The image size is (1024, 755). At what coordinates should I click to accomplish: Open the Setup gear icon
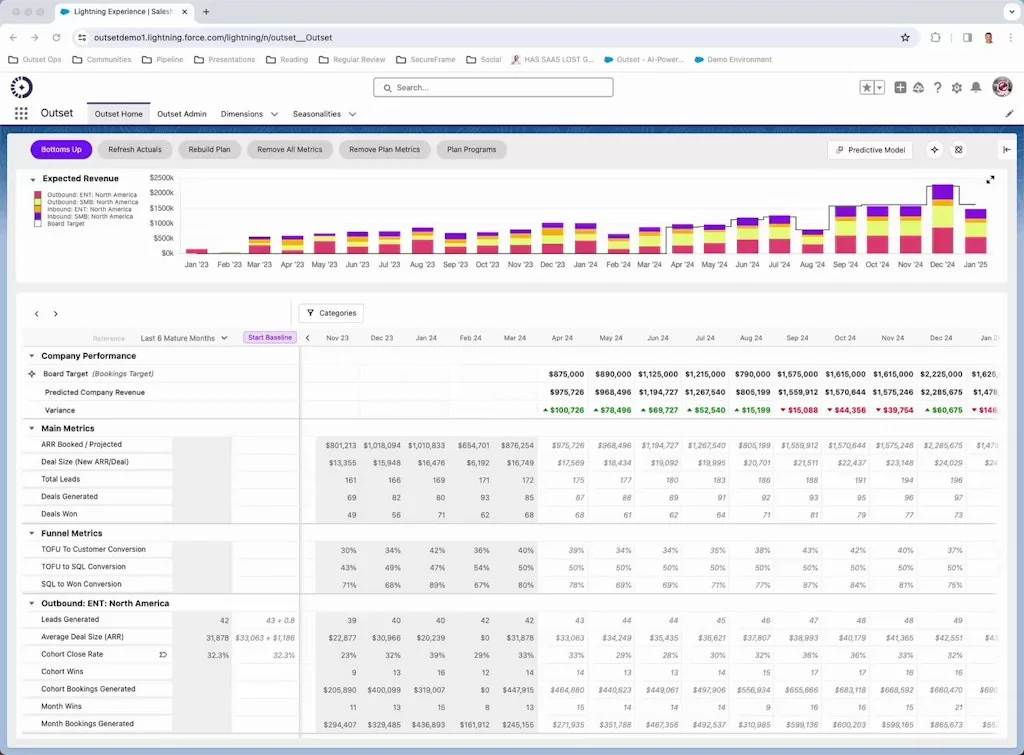tap(957, 88)
